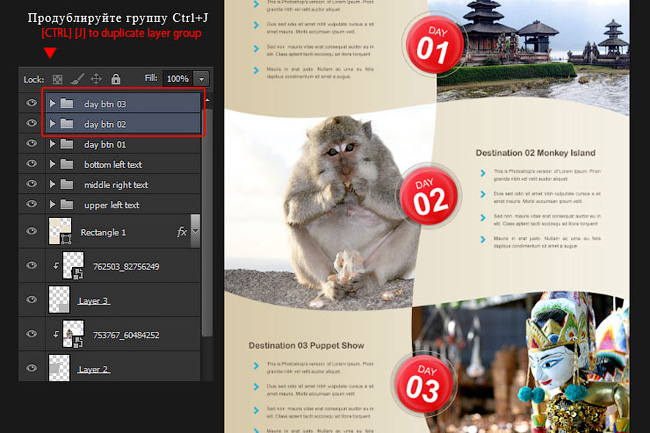
Task: Expand the day btn 02 group triangle
Action: (52, 123)
